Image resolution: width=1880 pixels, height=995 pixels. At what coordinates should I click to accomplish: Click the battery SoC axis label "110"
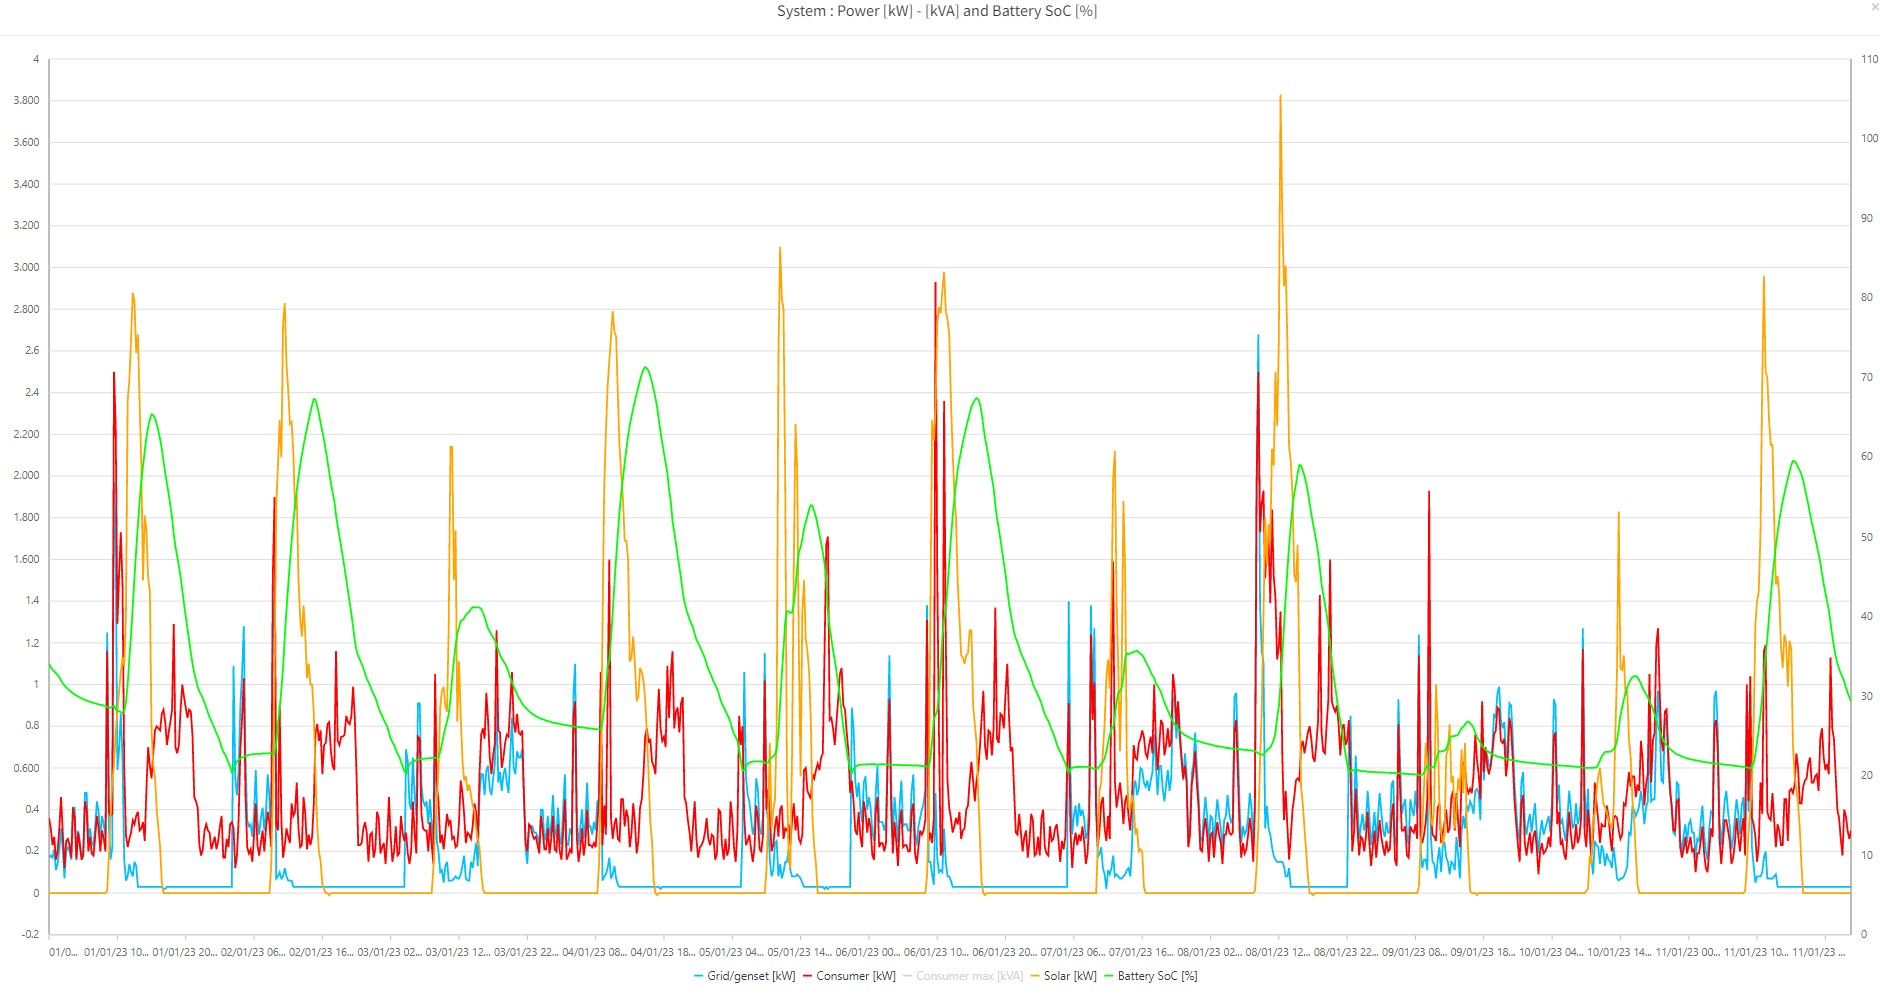[x=1869, y=59]
